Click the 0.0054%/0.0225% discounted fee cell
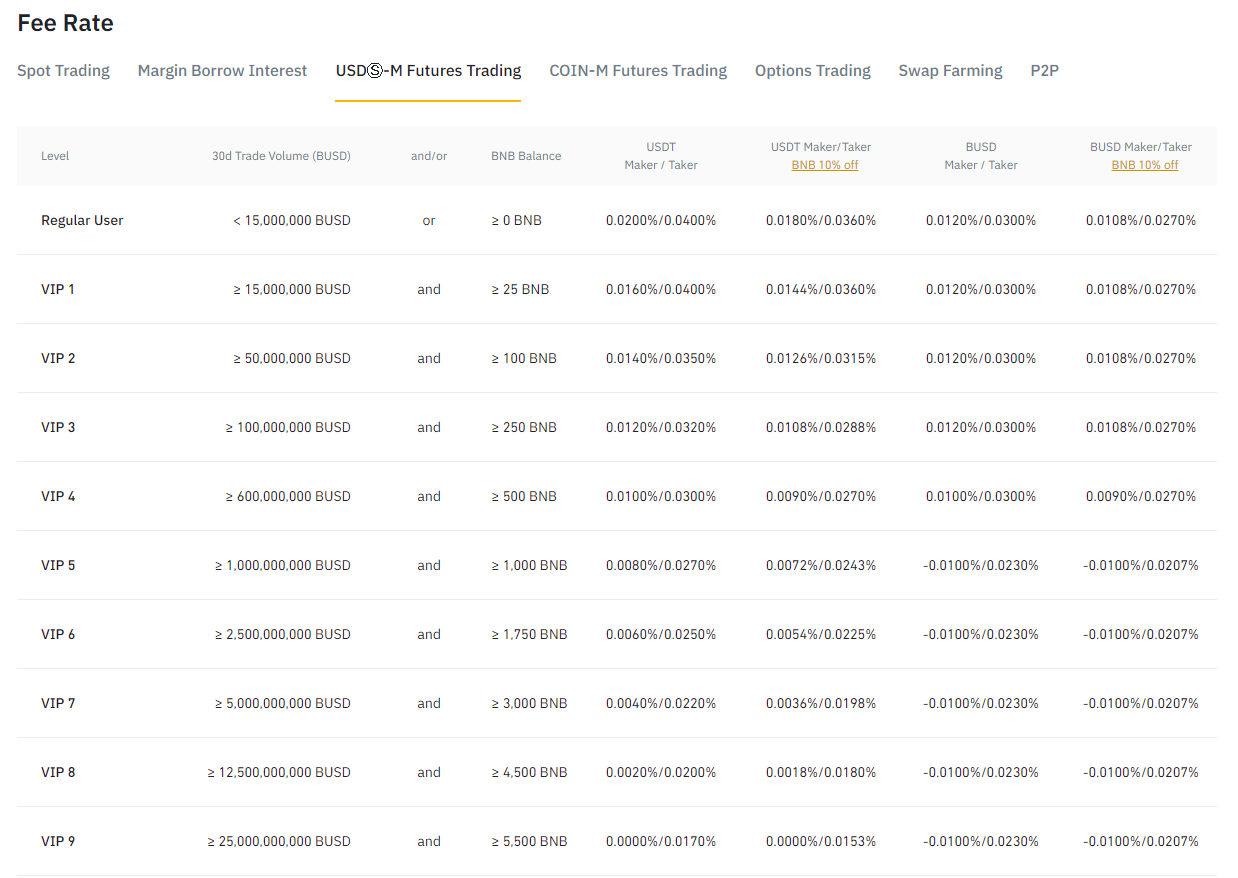Viewport: 1238px width, 878px height. click(x=821, y=634)
